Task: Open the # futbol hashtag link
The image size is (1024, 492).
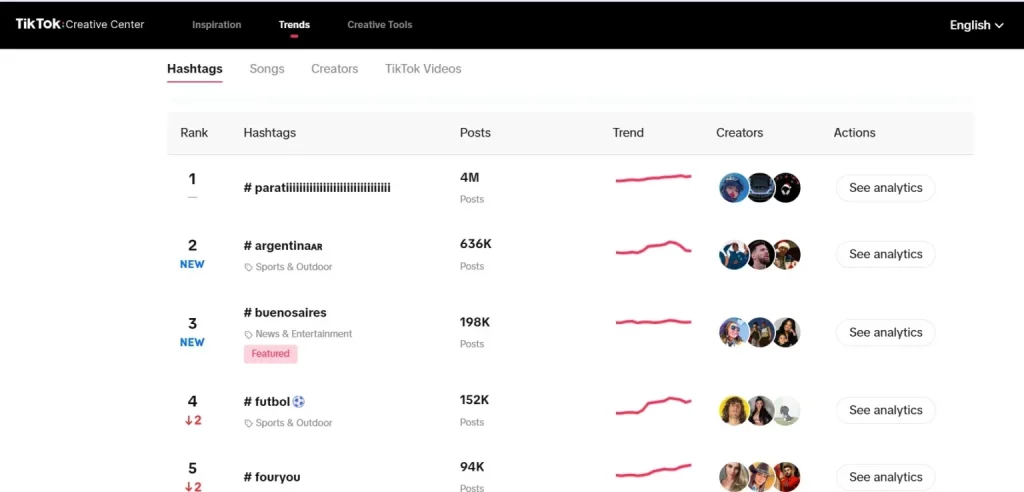Action: (x=274, y=402)
